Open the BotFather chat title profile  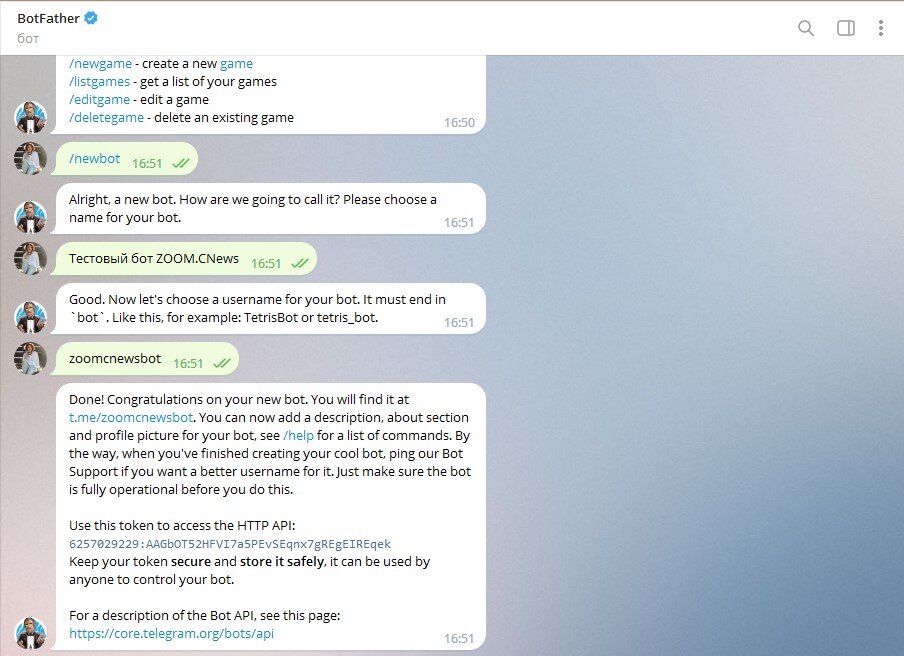tap(48, 18)
